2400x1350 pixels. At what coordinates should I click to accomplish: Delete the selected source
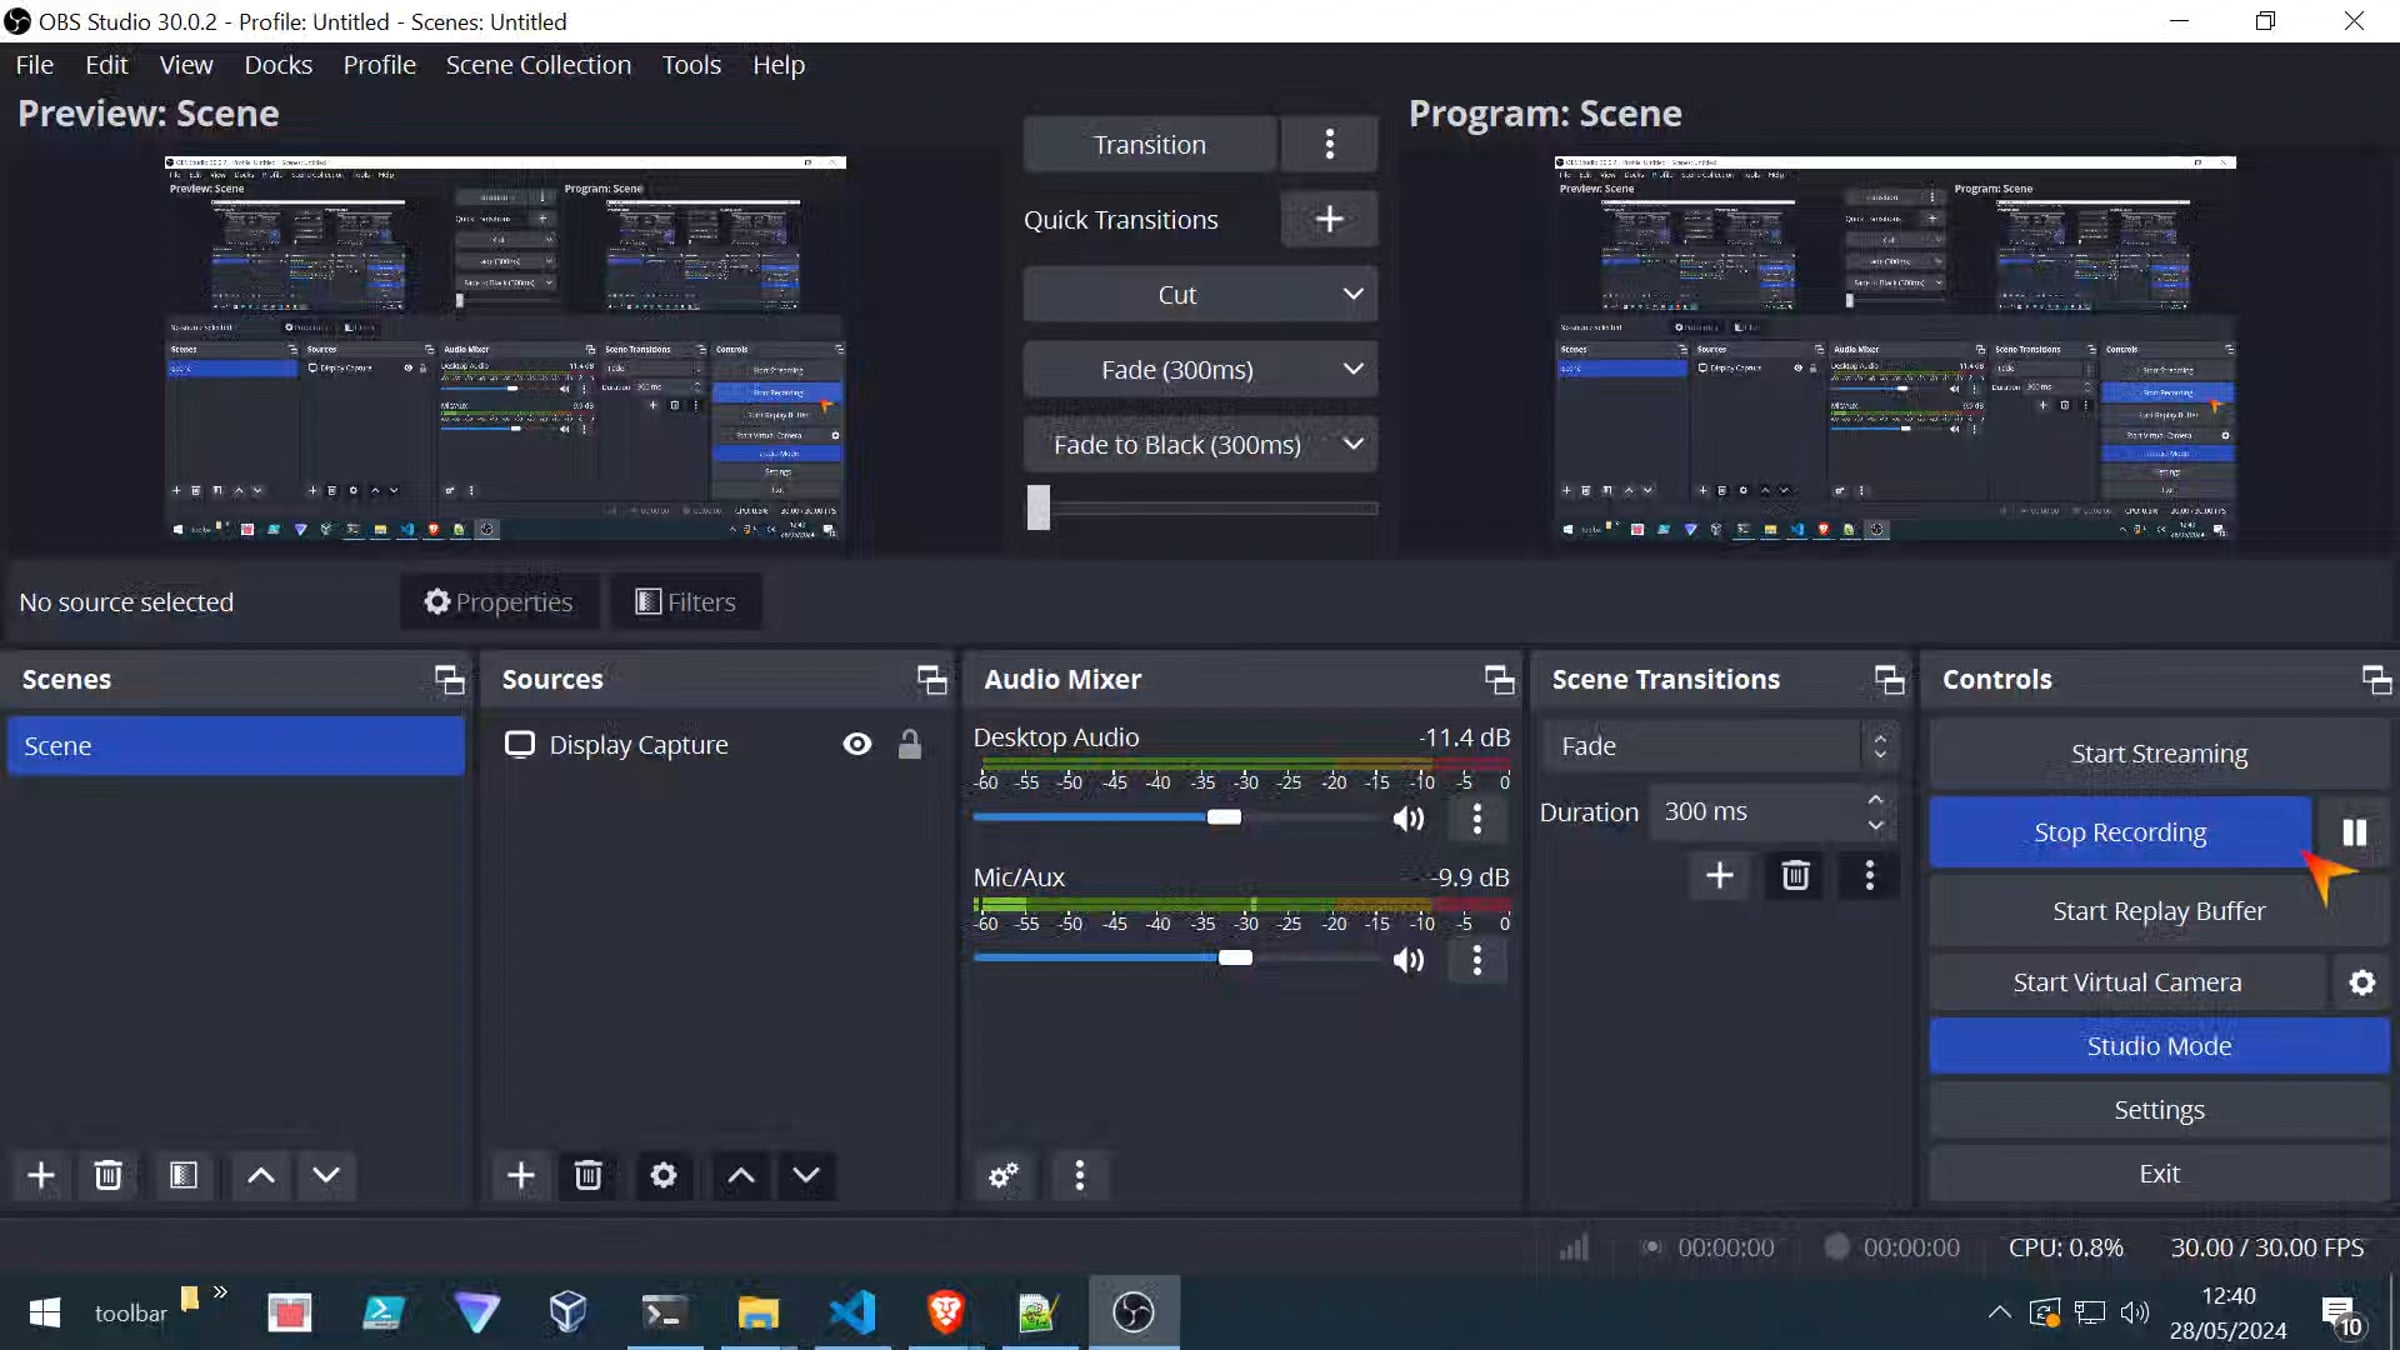588,1175
